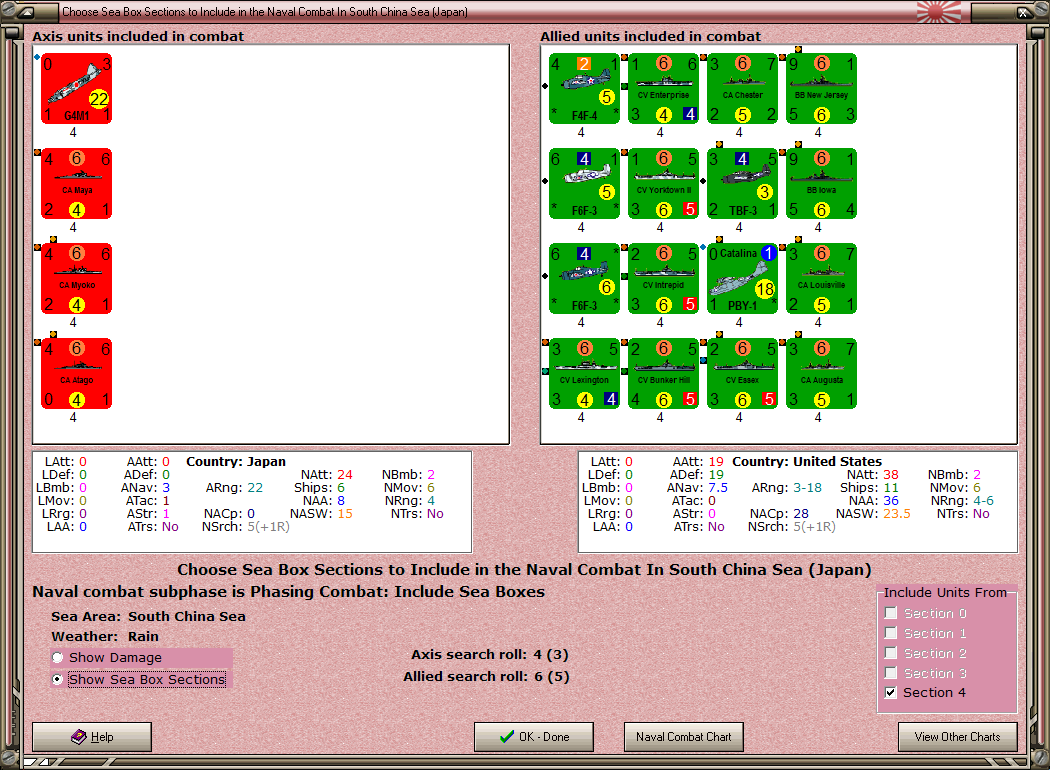
Task: Click the Japanese rising sun flag icon
Action: click(938, 11)
